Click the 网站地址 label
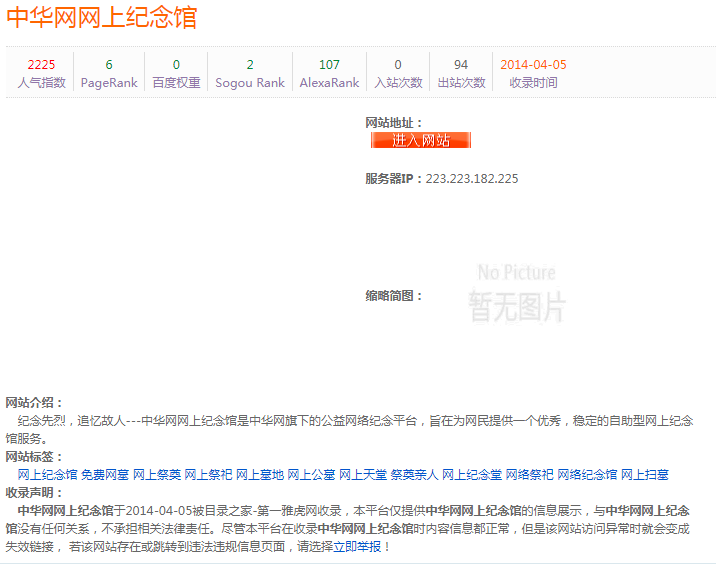The width and height of the screenshot is (716, 565). [x=394, y=123]
